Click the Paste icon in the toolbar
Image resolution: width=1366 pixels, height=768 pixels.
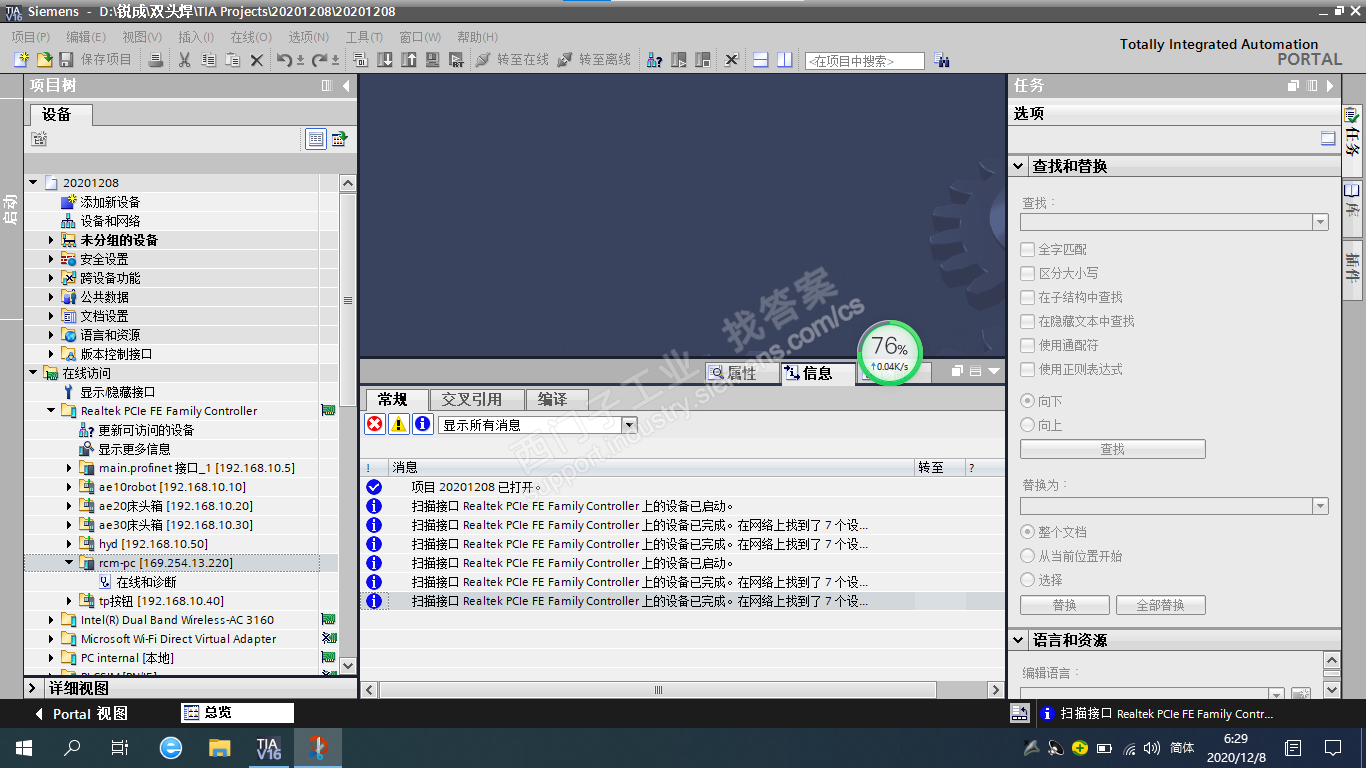[232, 60]
